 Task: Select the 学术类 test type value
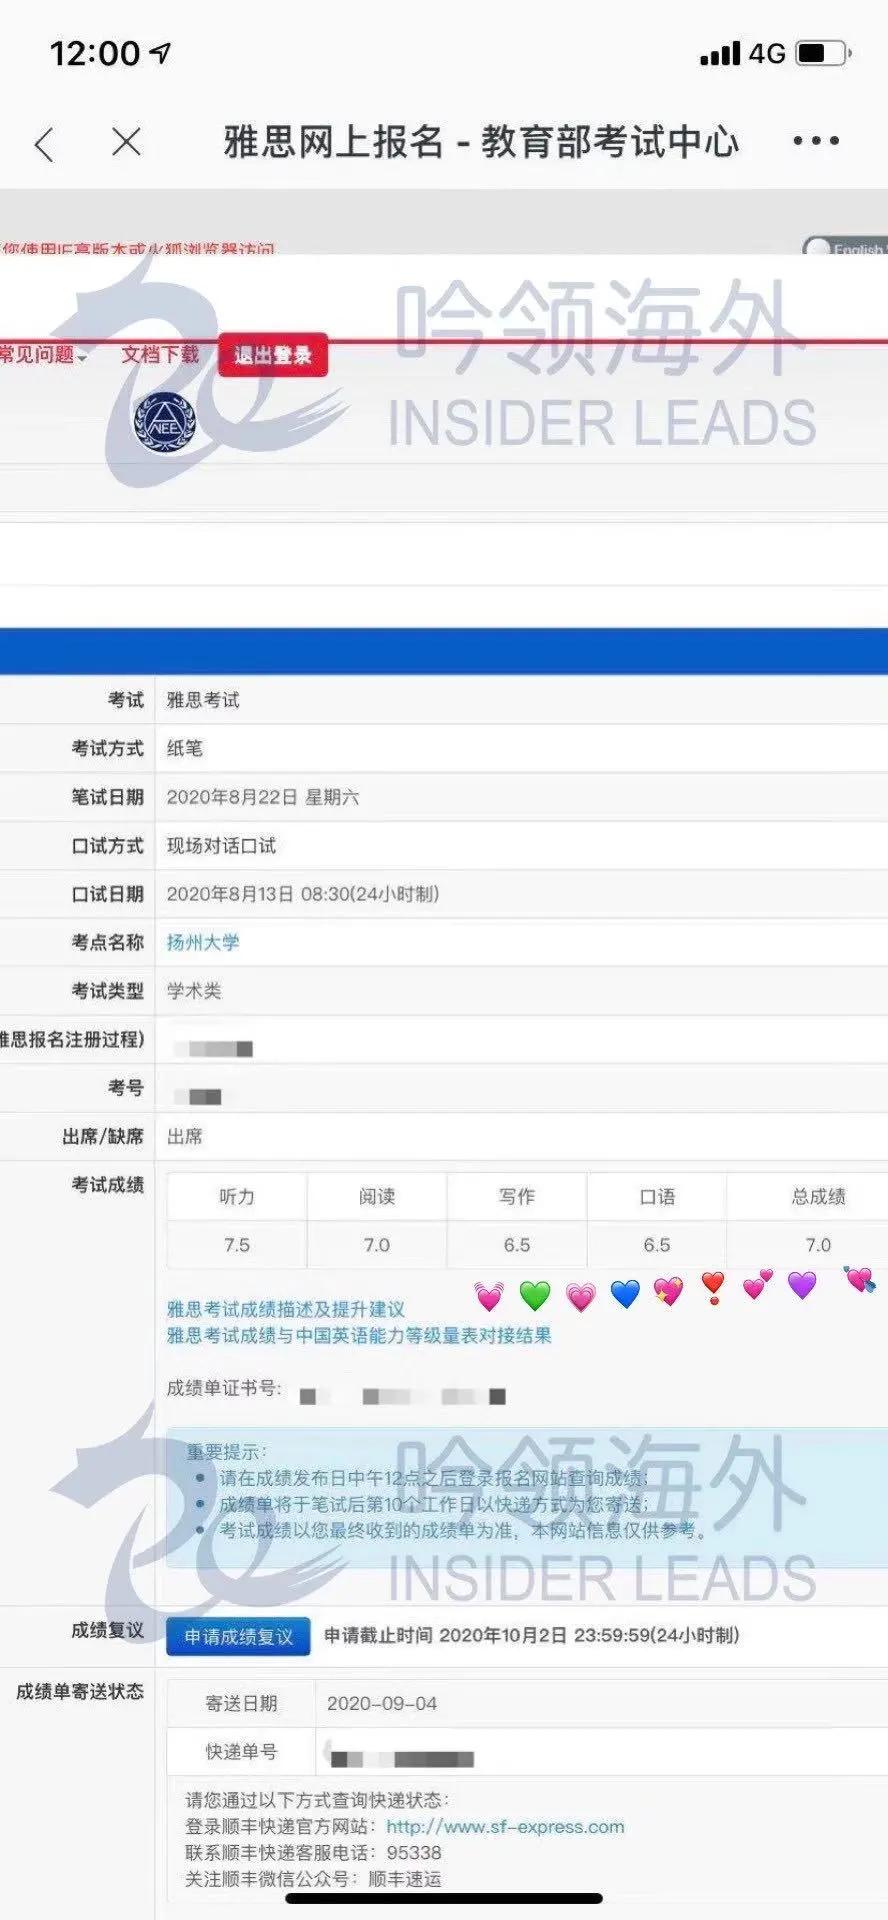[194, 991]
